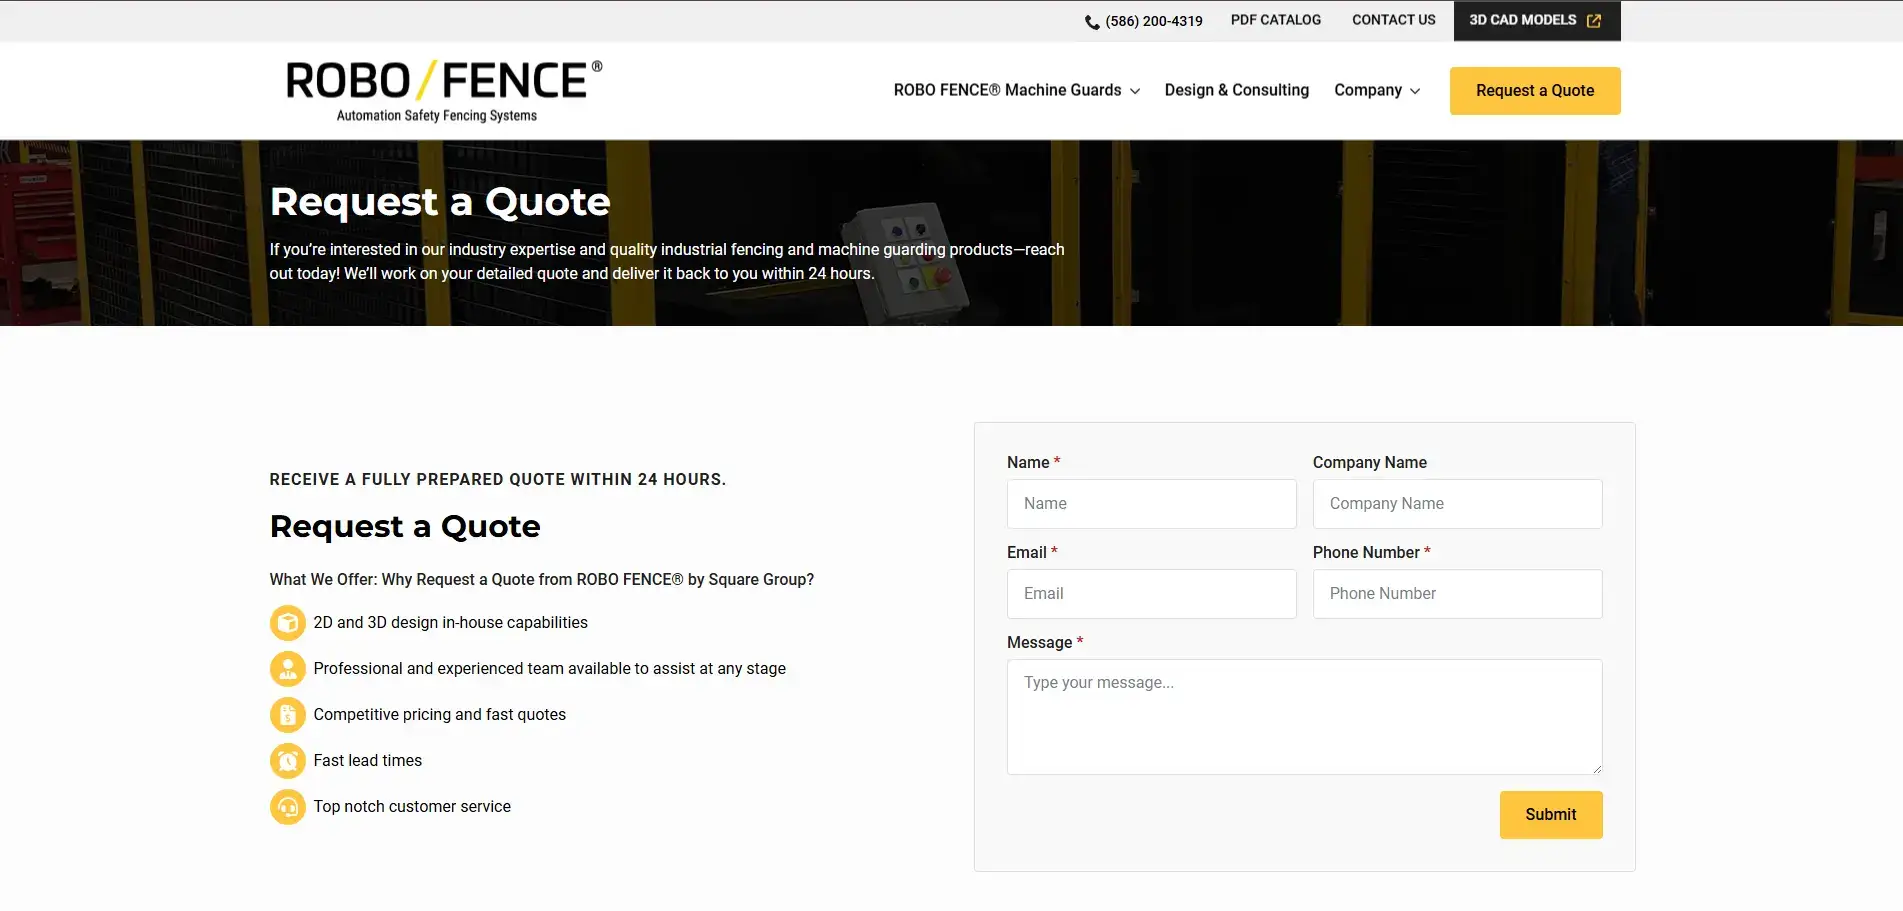The image size is (1903, 911).
Task: Click 'RECEIVE A FULLY PREPARED QUOTE' heading
Action: coord(498,480)
